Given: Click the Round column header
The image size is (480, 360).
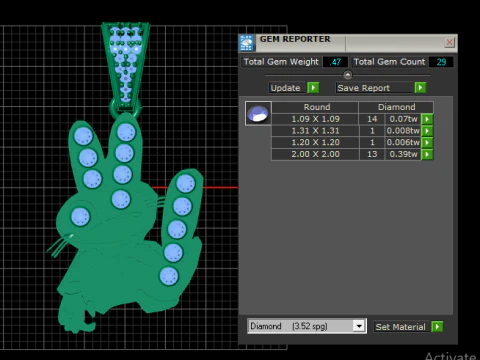Looking at the screenshot, I should pyautogui.click(x=315, y=107).
